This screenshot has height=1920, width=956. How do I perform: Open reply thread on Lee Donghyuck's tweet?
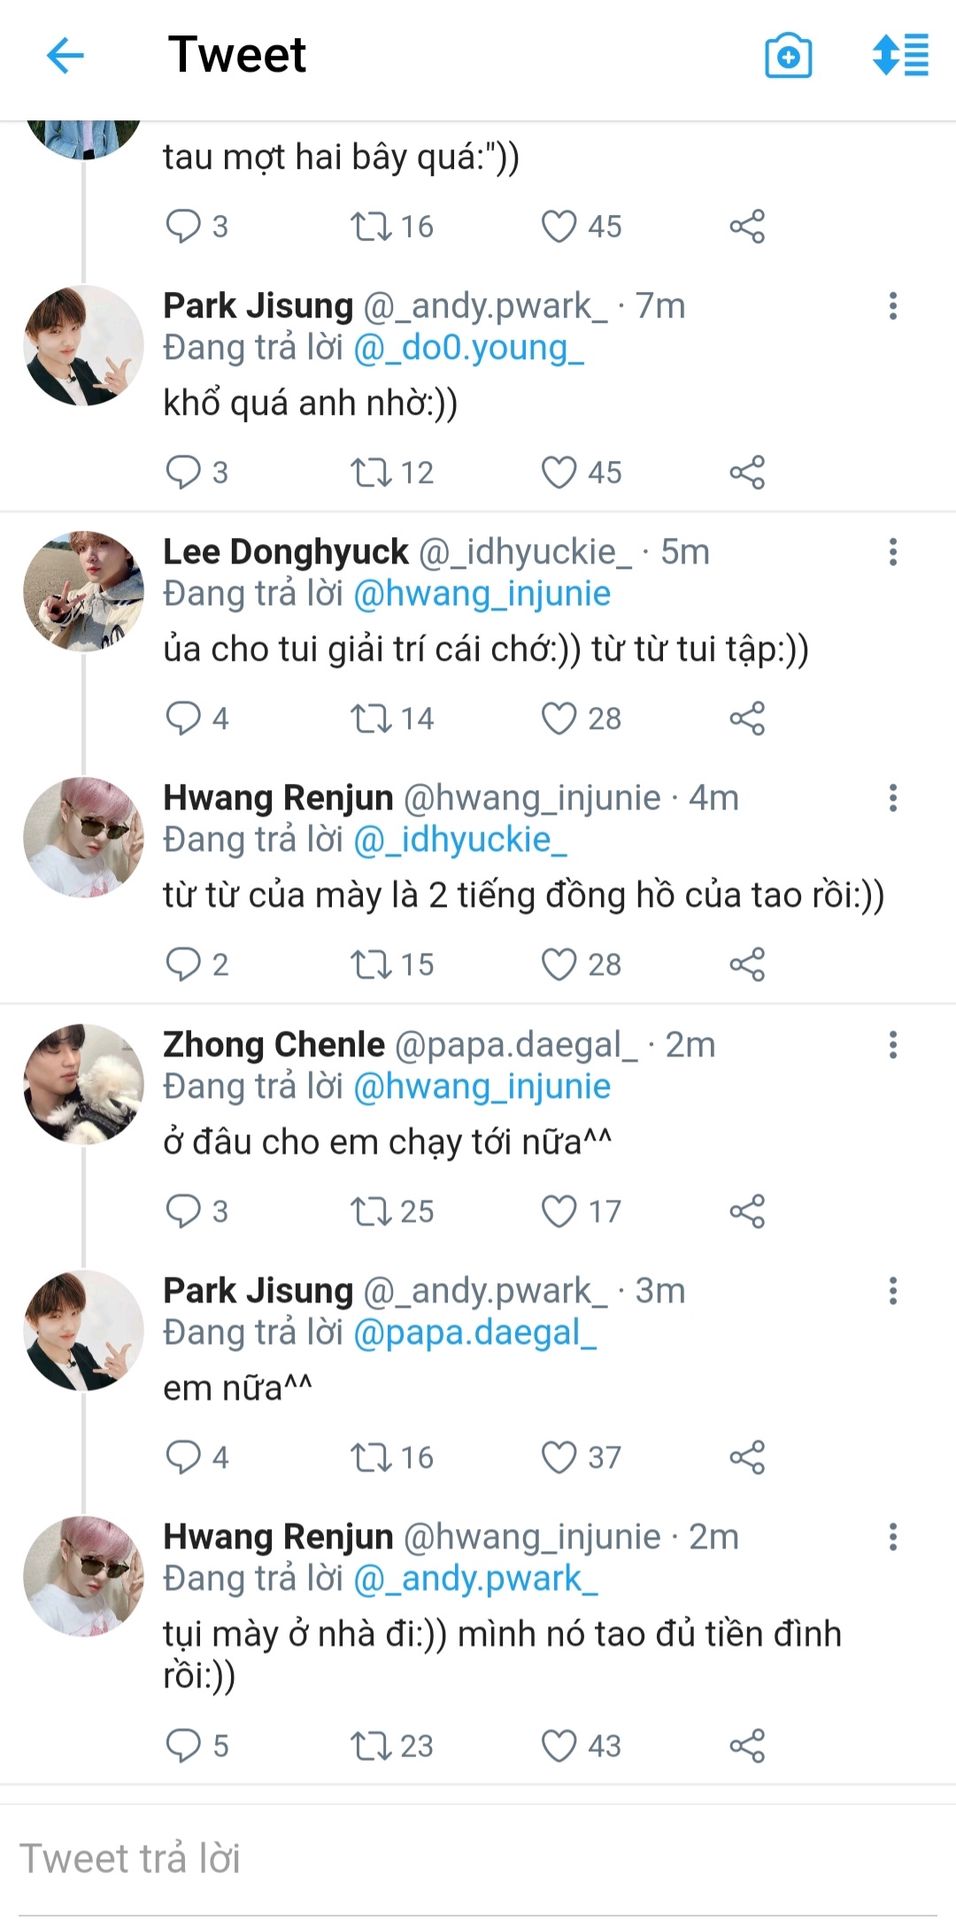[183, 718]
